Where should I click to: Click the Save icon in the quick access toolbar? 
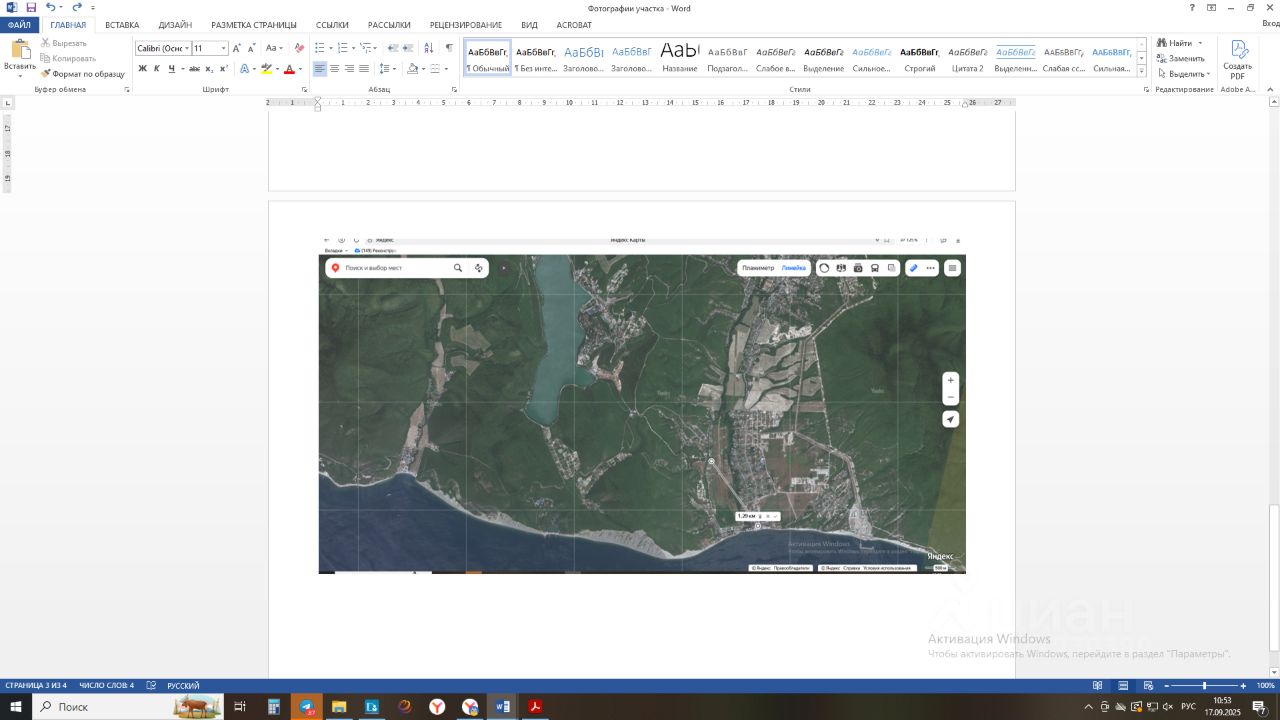[30, 7]
